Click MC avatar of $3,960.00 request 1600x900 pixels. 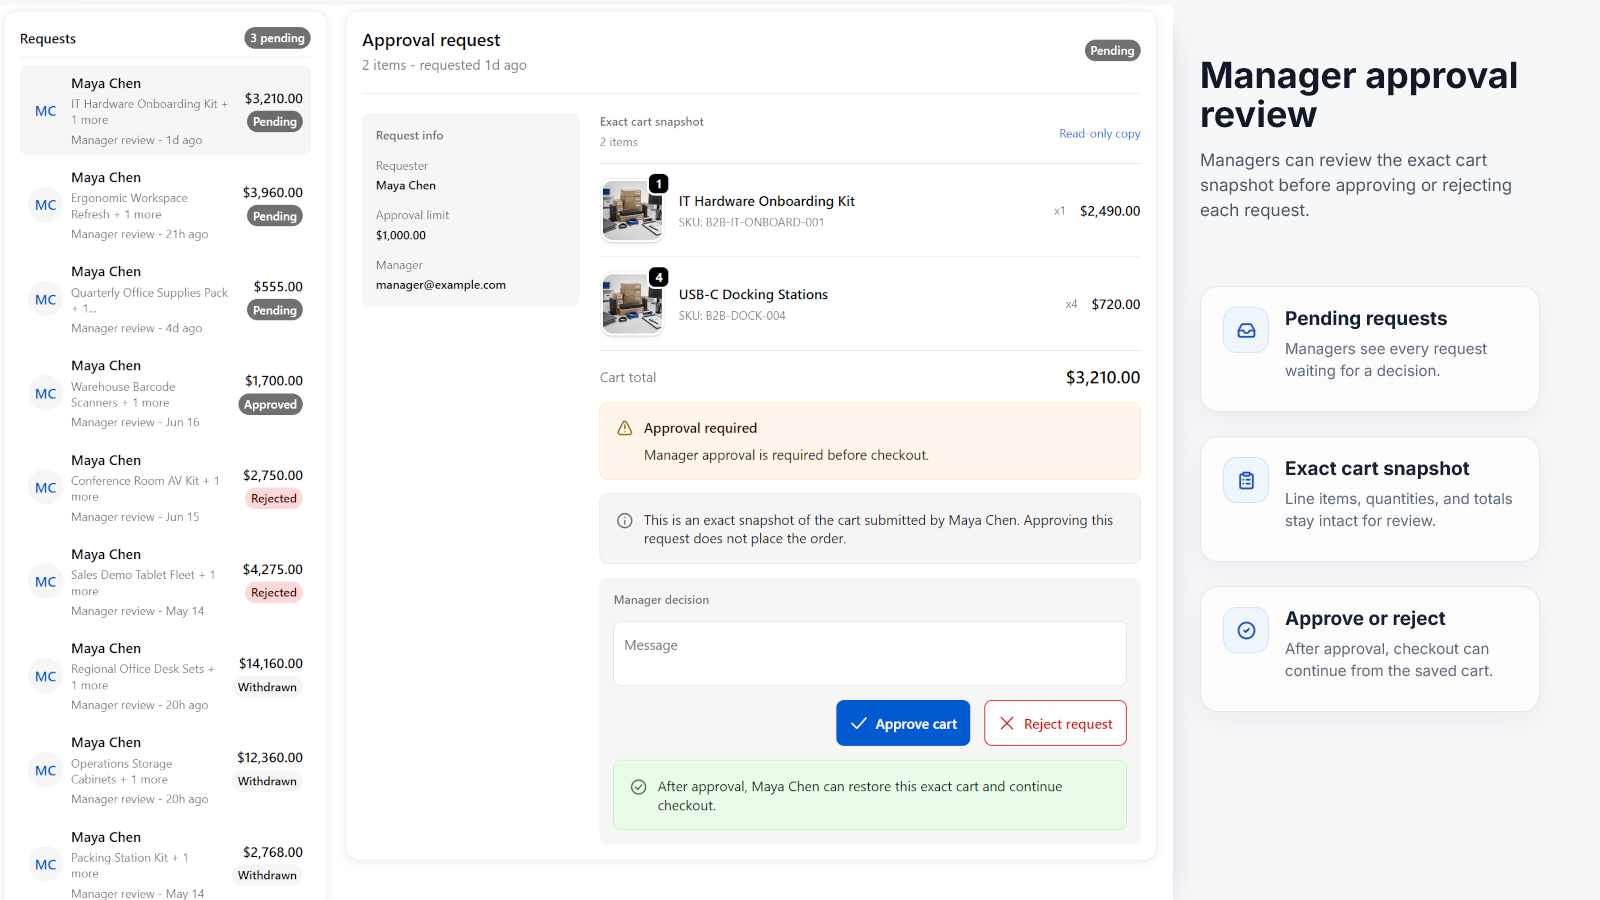click(x=46, y=205)
